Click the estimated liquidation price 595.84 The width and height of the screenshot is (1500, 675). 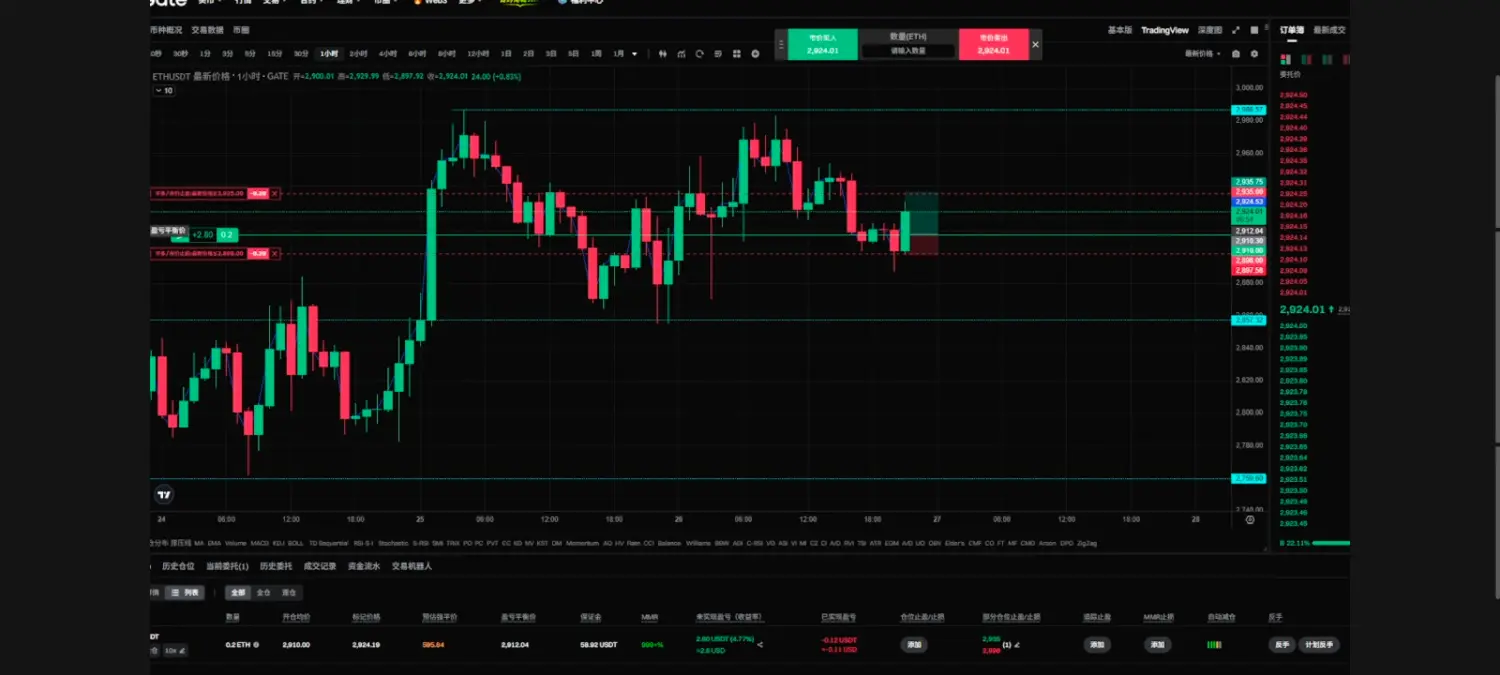433,645
